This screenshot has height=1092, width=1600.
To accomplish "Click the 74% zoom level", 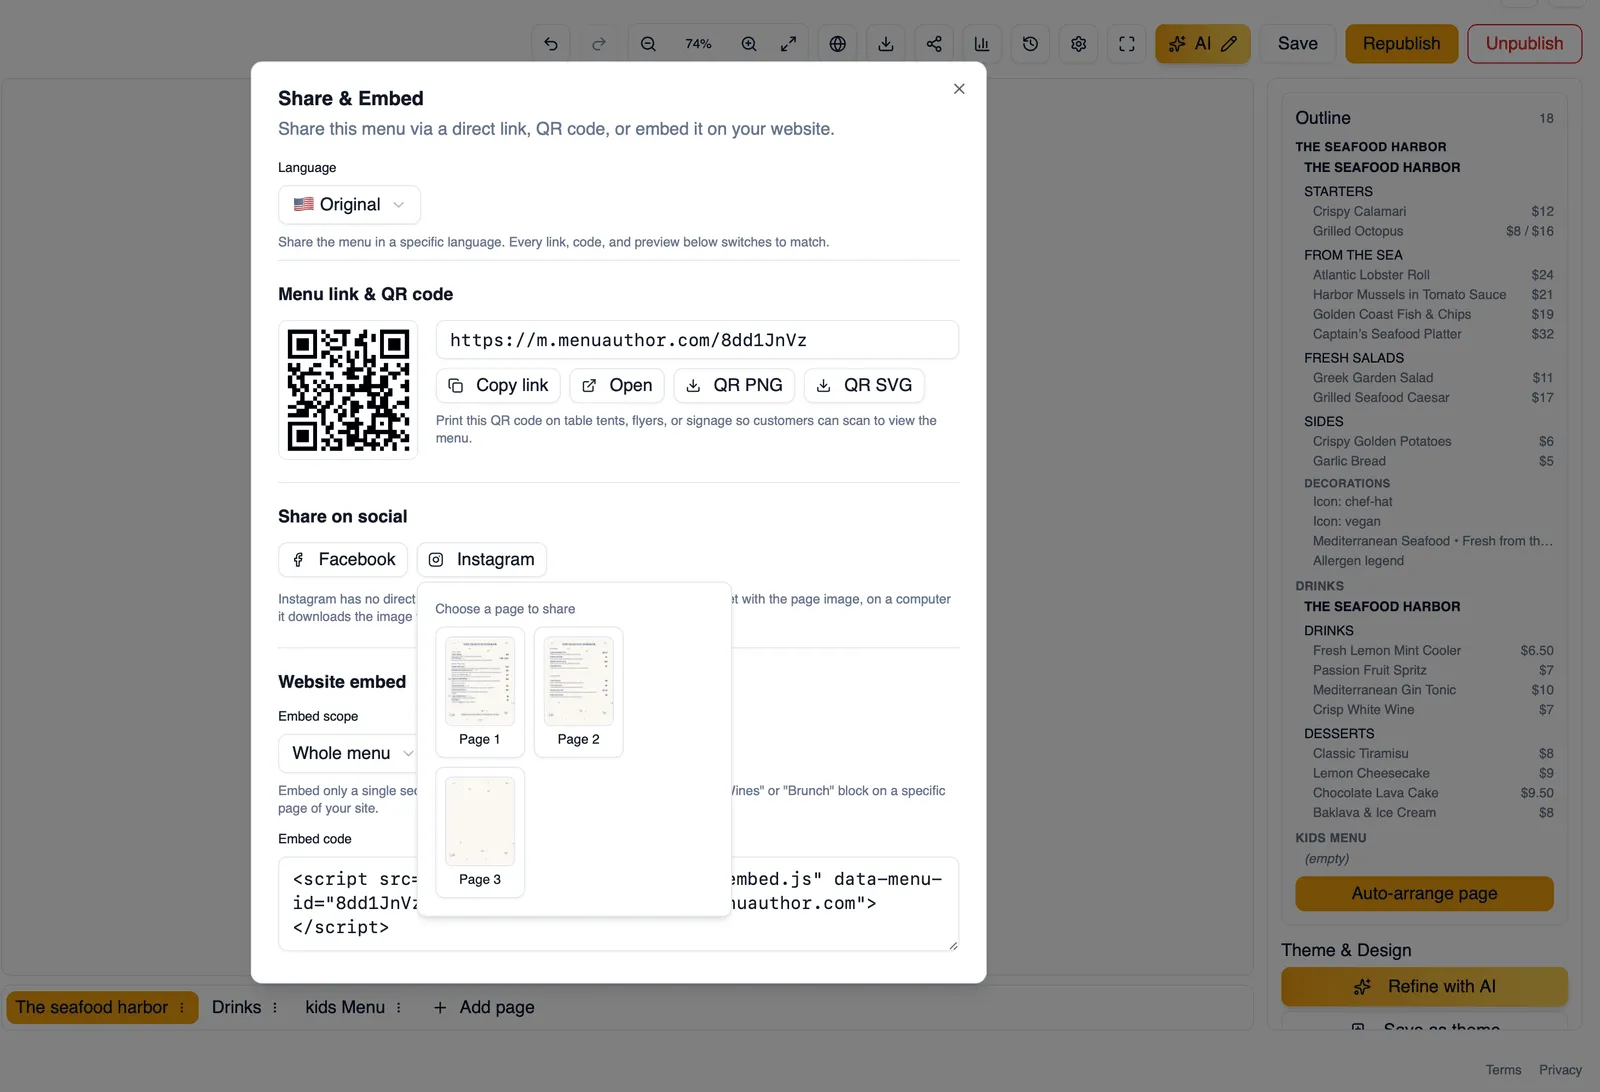I will (x=698, y=44).
